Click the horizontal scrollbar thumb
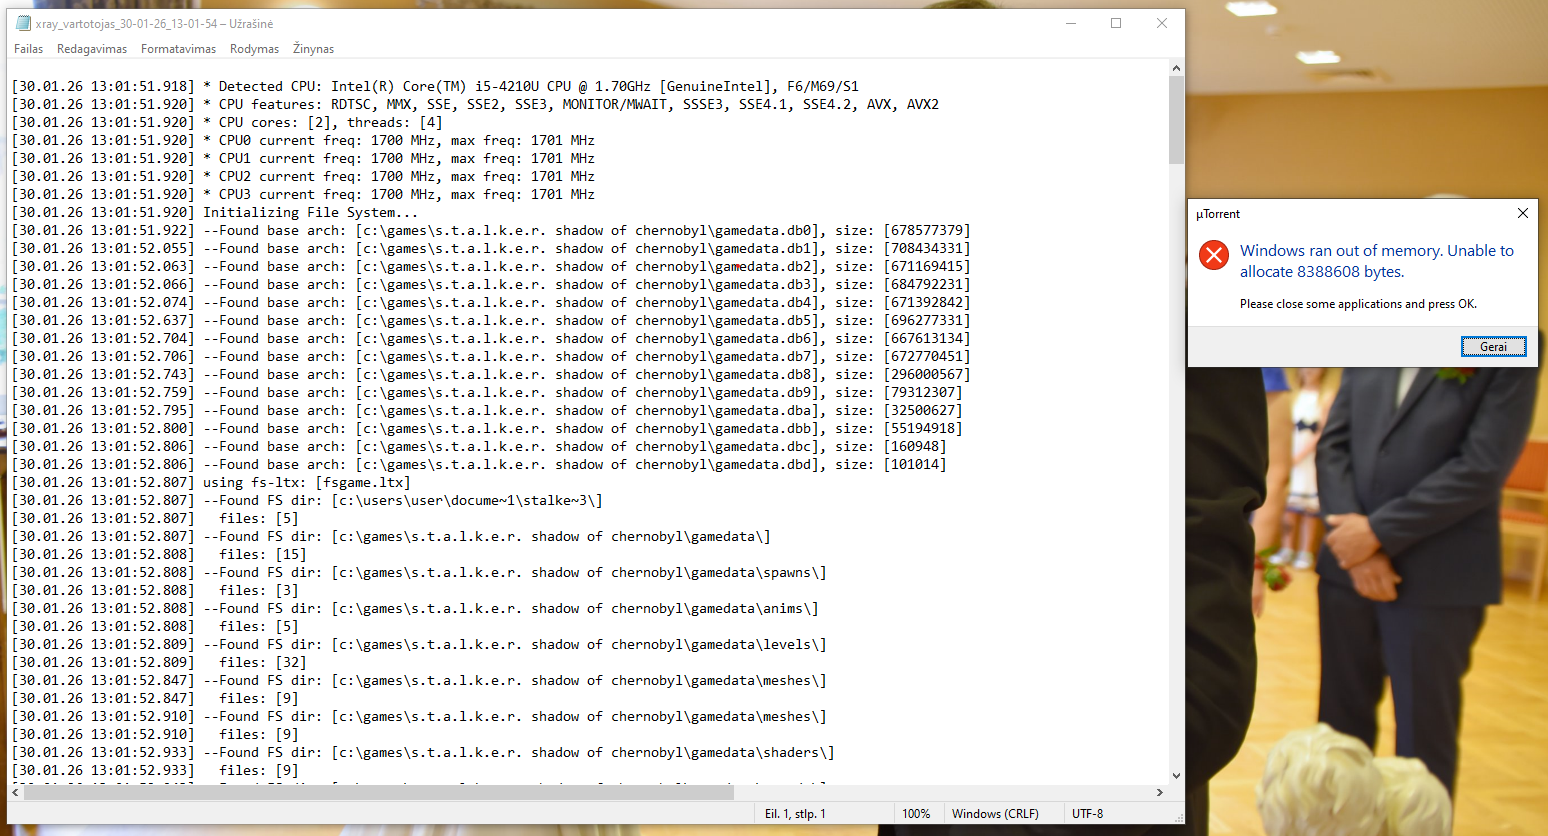 pos(378,792)
